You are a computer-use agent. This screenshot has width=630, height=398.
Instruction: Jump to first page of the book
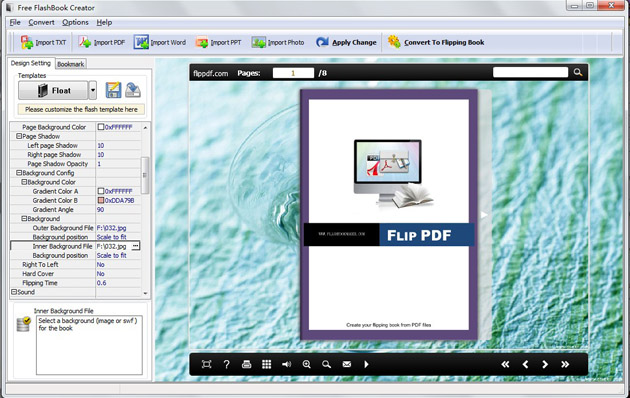pos(505,364)
